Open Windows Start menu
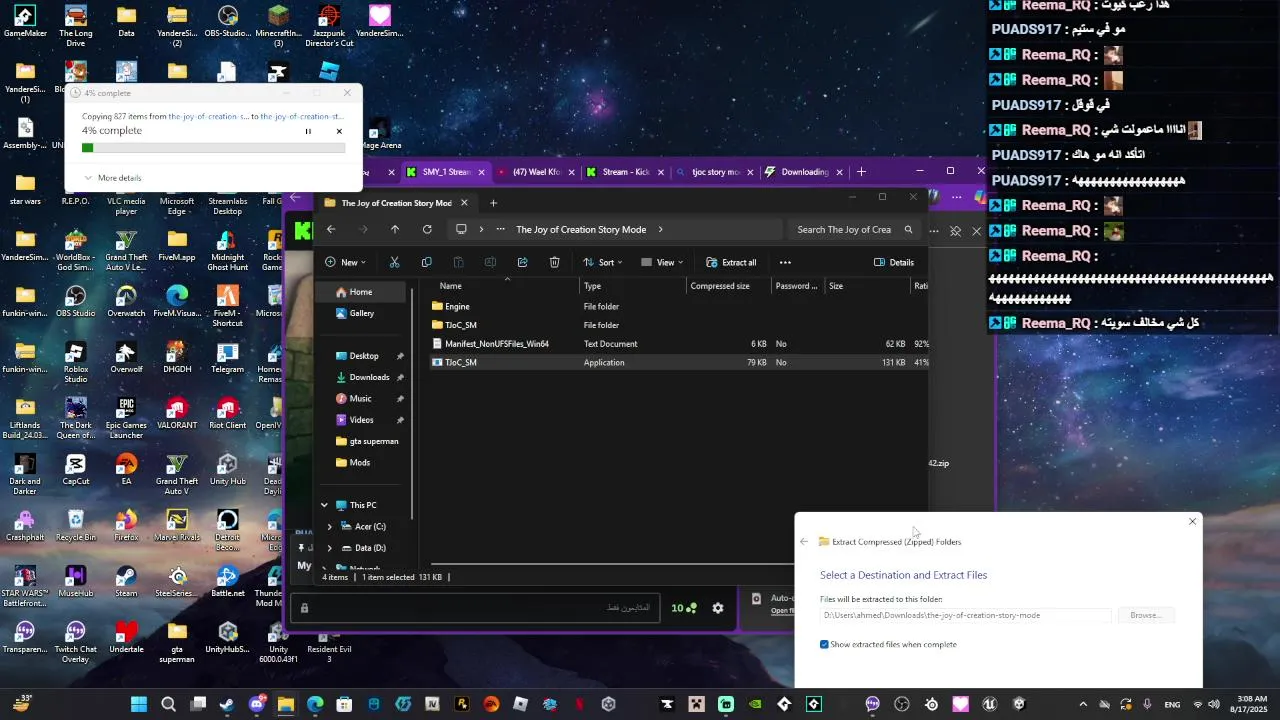 coord(139,704)
